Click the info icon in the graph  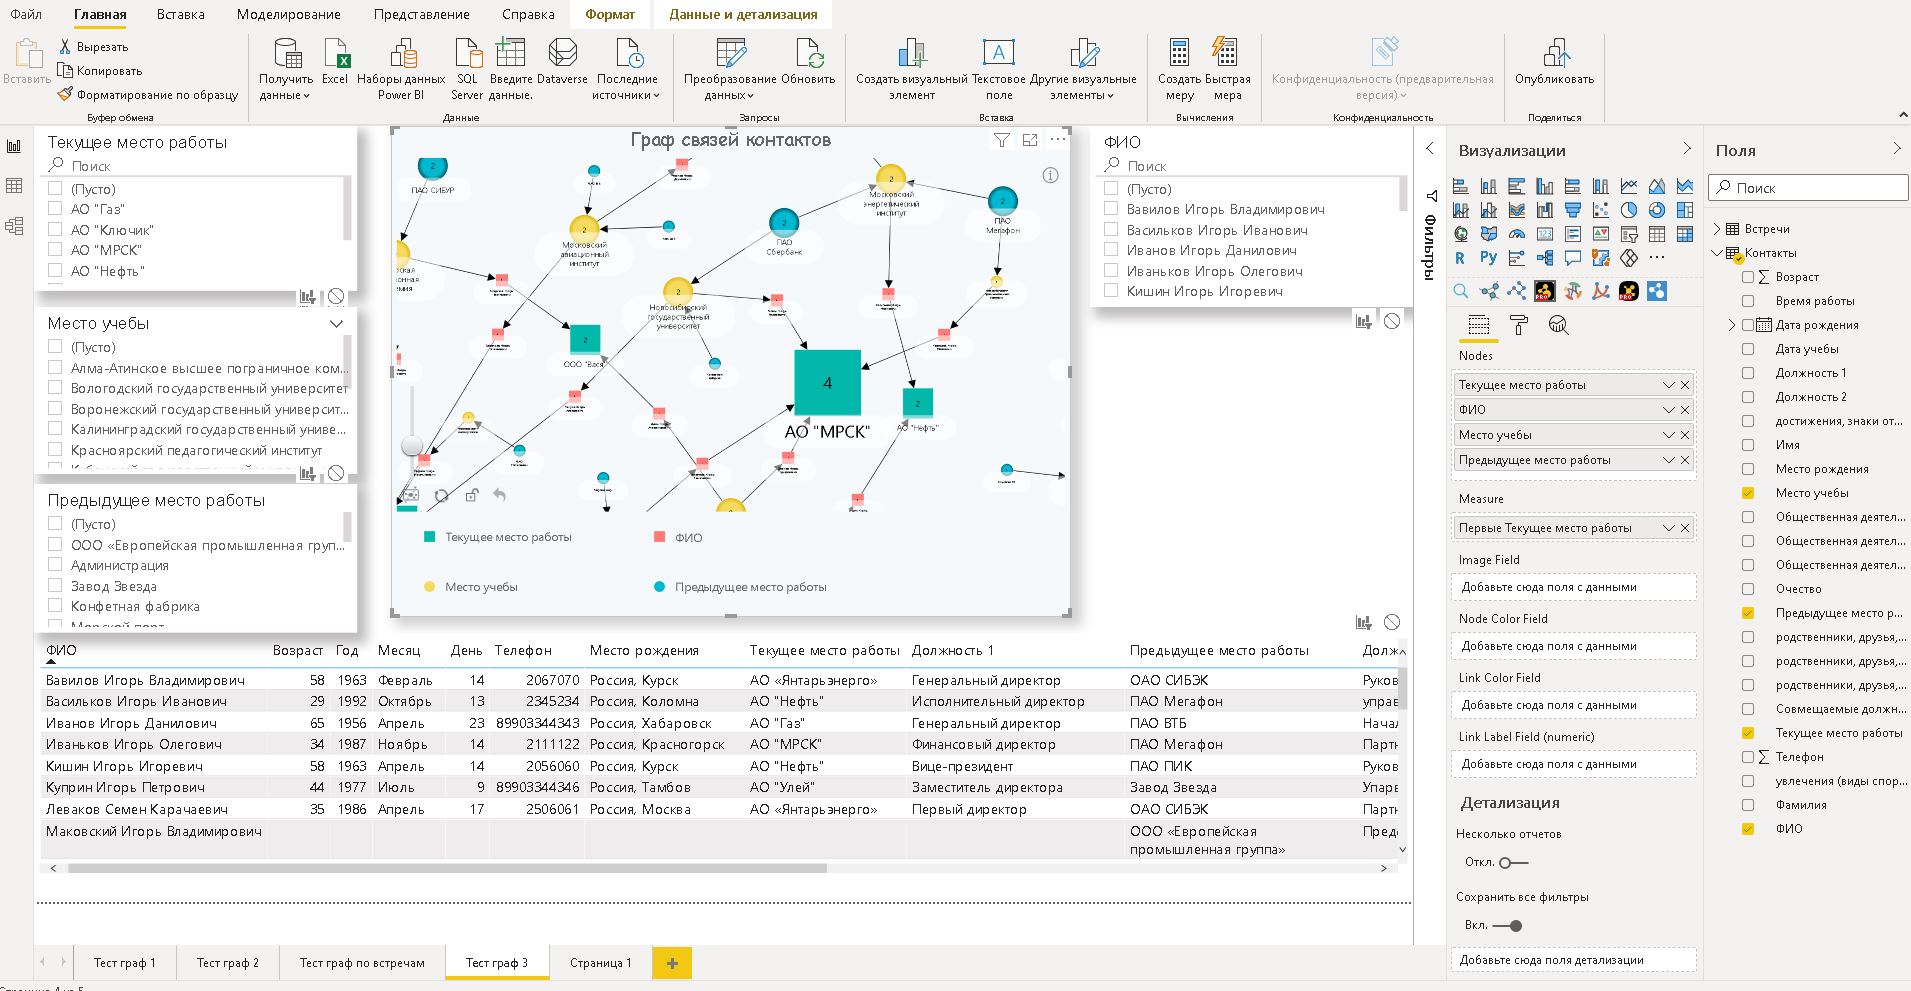point(1050,175)
